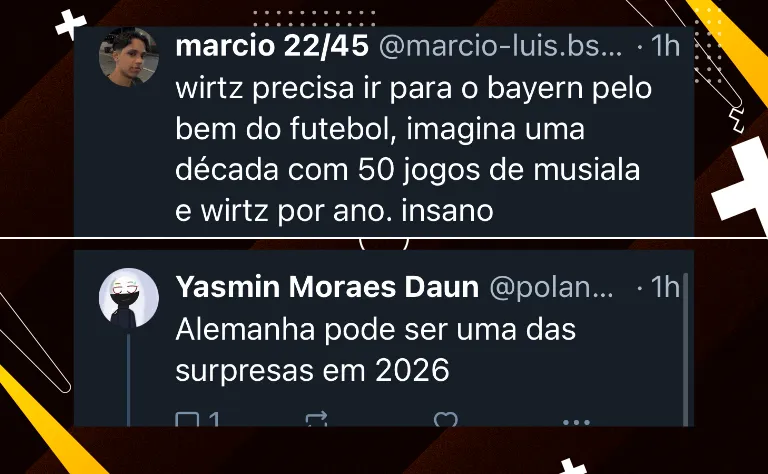Open marcio's post about wirtz and bayern
This screenshot has width=768, height=474.
[414, 149]
